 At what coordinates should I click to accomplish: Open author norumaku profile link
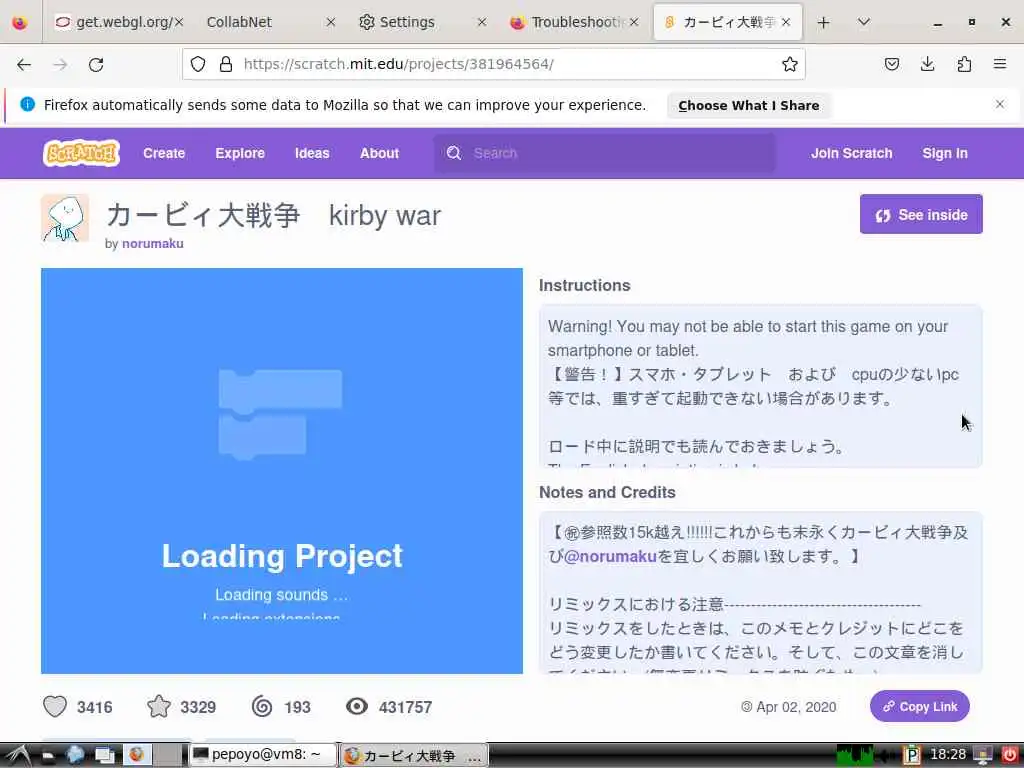click(153, 244)
